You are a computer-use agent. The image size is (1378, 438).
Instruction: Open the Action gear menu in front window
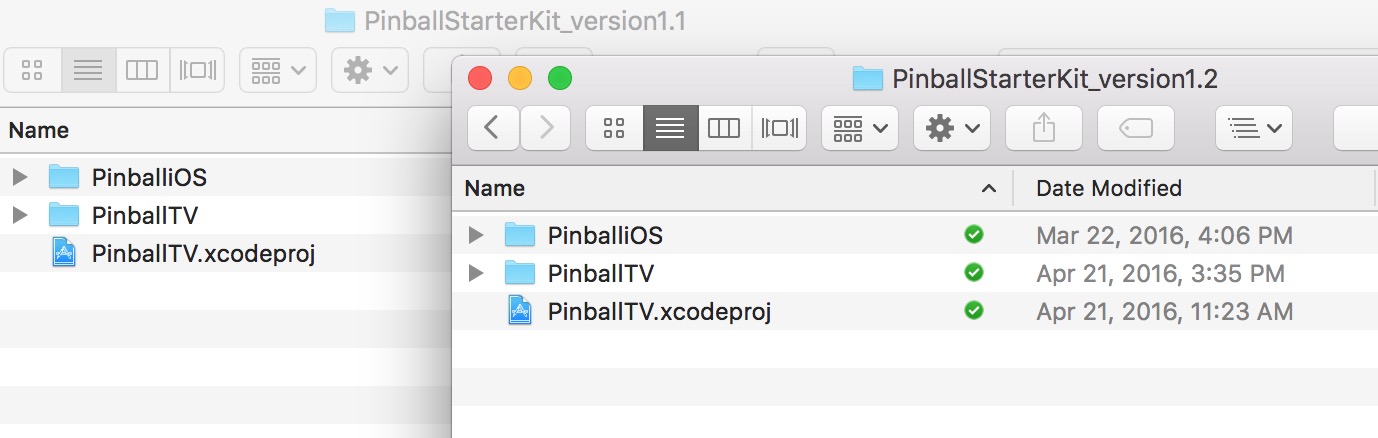951,127
